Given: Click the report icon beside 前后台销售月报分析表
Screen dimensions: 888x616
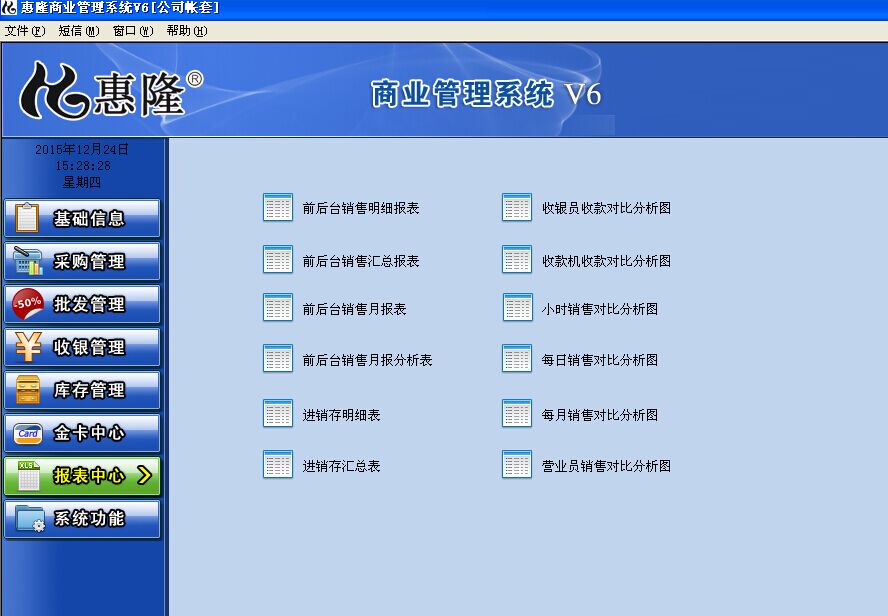Looking at the screenshot, I should (x=278, y=358).
